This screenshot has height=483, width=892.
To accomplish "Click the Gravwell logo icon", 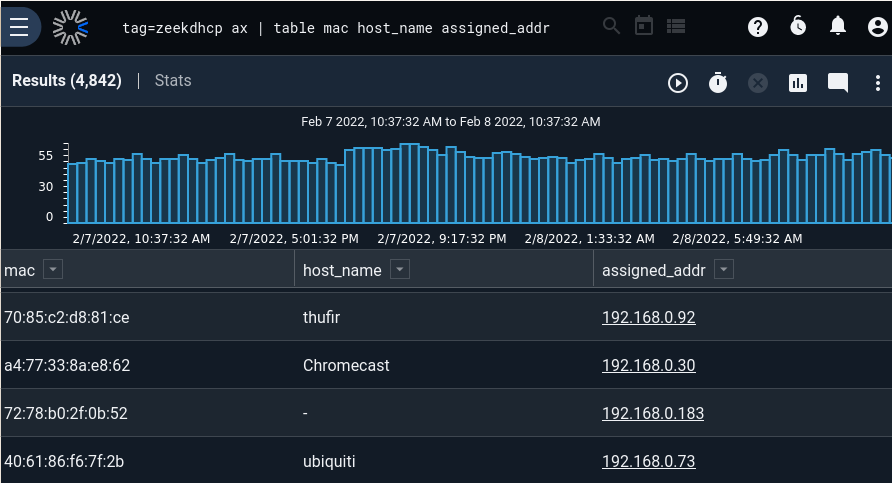I will (x=71, y=27).
